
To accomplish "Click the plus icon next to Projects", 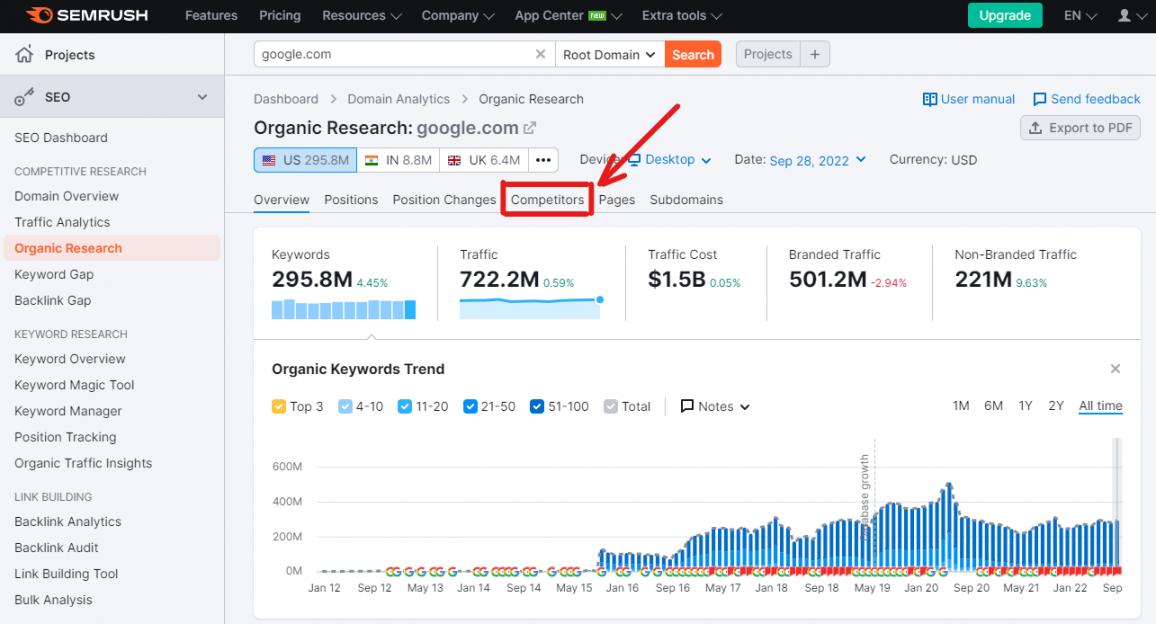I will [x=814, y=55].
